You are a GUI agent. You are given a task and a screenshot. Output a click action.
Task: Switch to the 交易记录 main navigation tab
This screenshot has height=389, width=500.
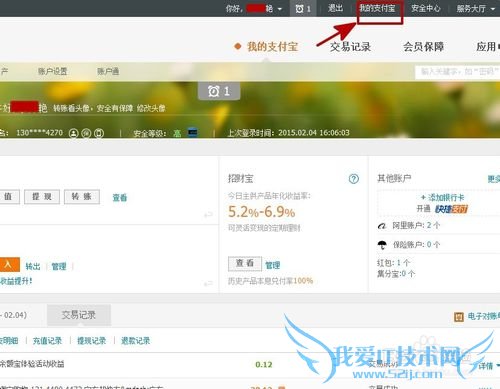[350, 47]
